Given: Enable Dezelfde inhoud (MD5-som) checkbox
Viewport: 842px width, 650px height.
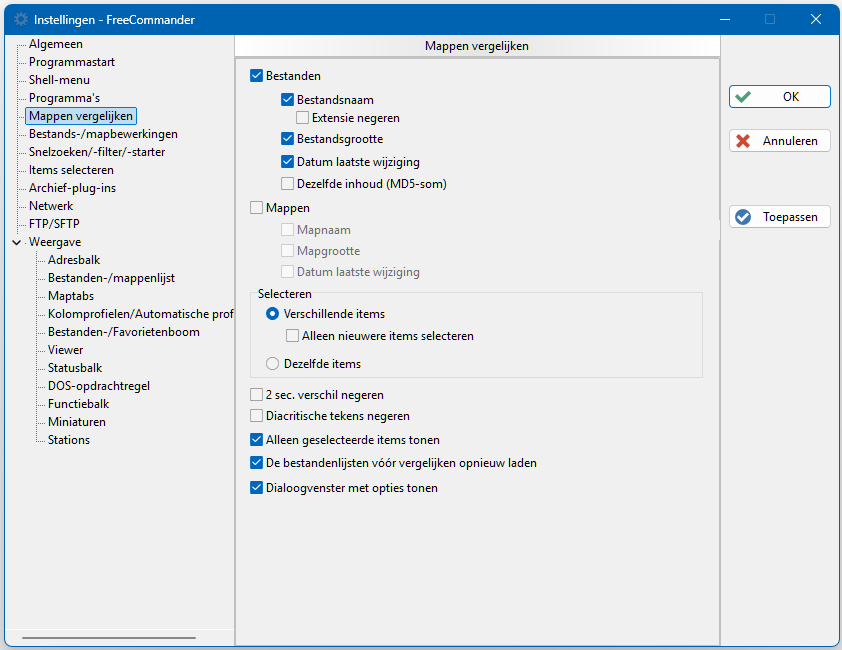Looking at the screenshot, I should [x=287, y=184].
